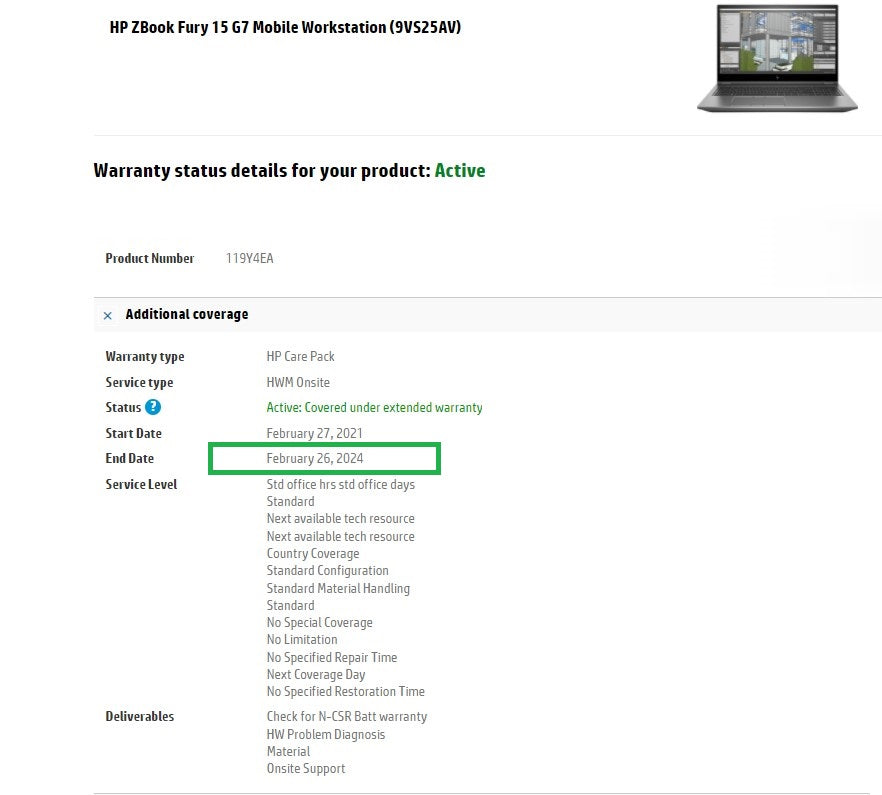Screen dimensions: 882x795
Task: Click the green Active warranty status word
Action: 460,170
